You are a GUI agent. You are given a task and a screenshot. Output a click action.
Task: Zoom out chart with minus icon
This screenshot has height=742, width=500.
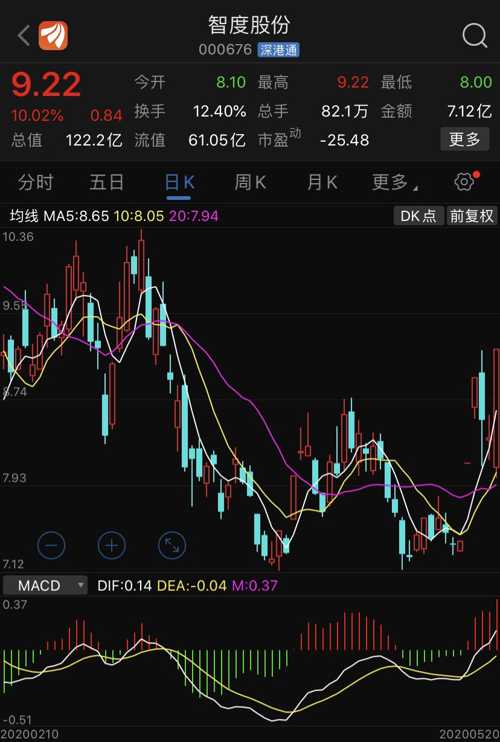[51, 546]
